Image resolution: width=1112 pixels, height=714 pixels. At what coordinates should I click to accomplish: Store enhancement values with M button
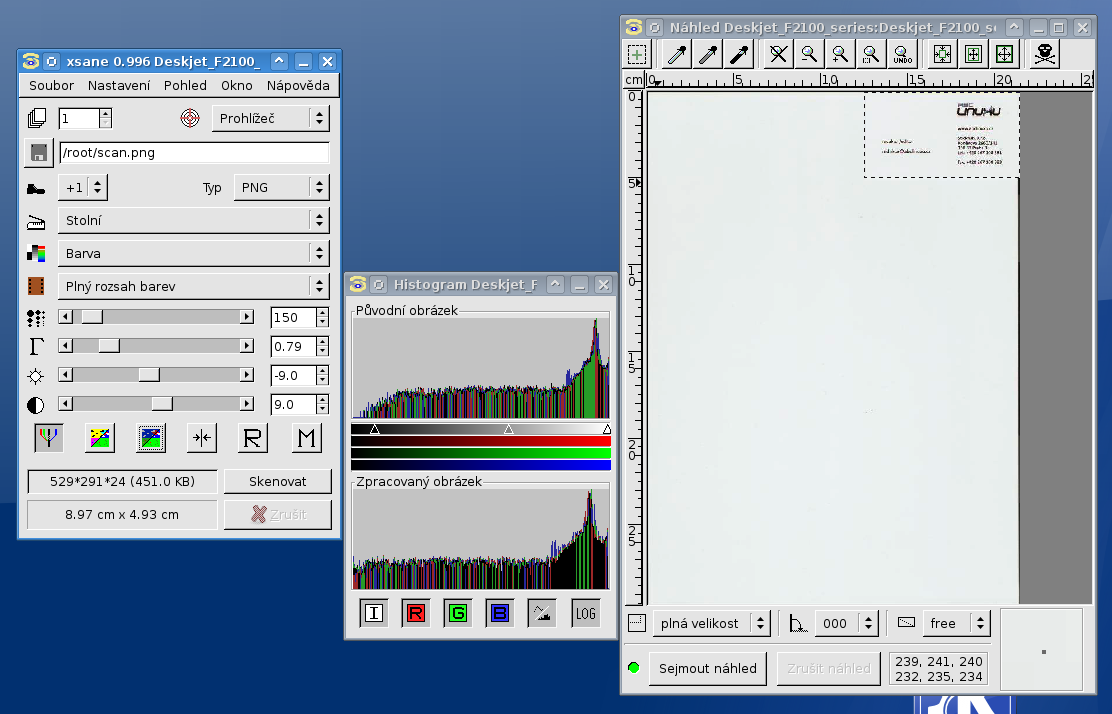click(x=307, y=438)
